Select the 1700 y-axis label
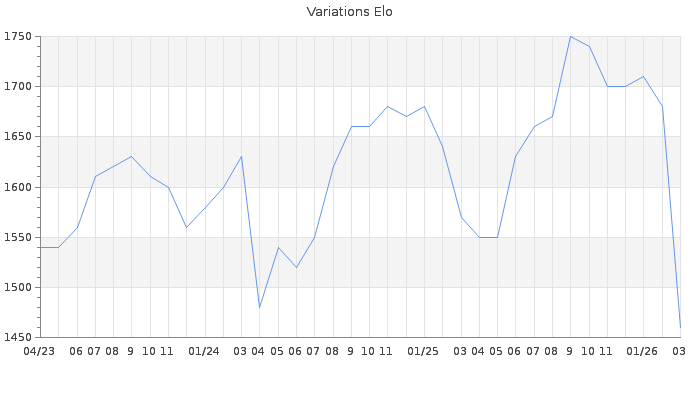700x400 pixels. pos(18,87)
